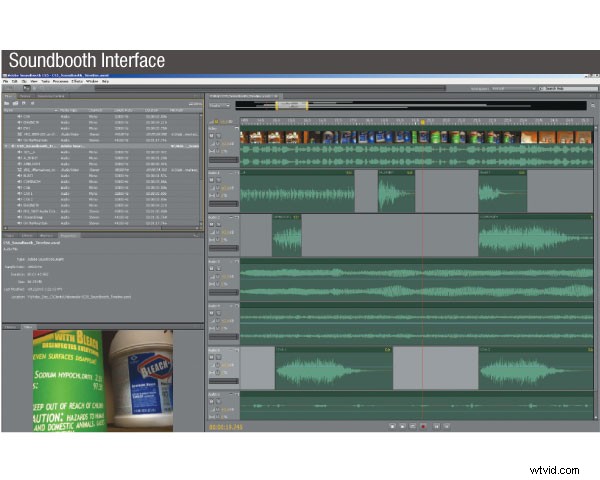Screen dimensions: 600x480
Task: Open the Audio 3 track menu
Action: 231,261
